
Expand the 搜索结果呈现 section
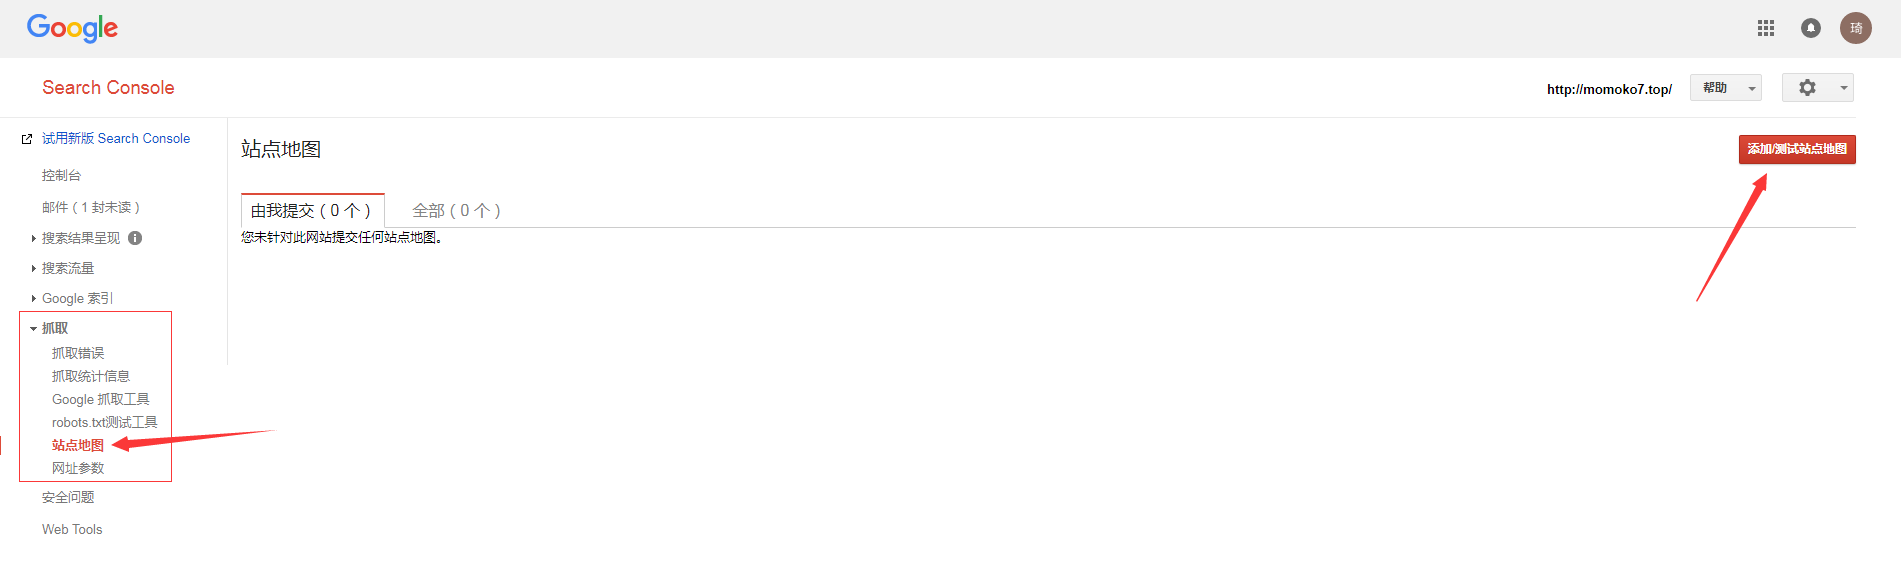[x=81, y=238]
